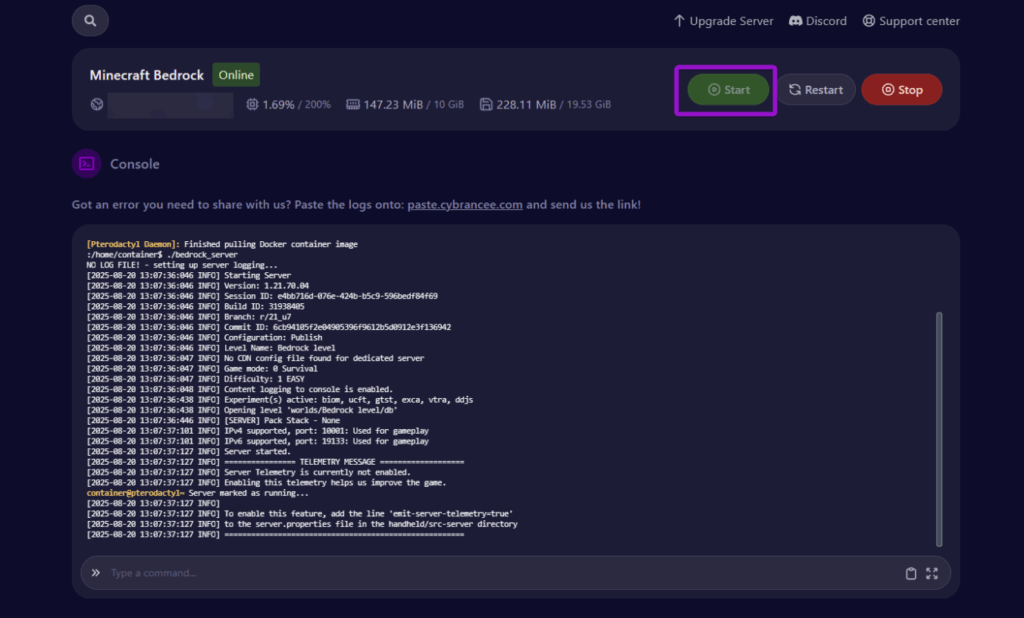The height and width of the screenshot is (618, 1024).
Task: Click the 'Configuration: Publish' log line
Action: (204, 338)
